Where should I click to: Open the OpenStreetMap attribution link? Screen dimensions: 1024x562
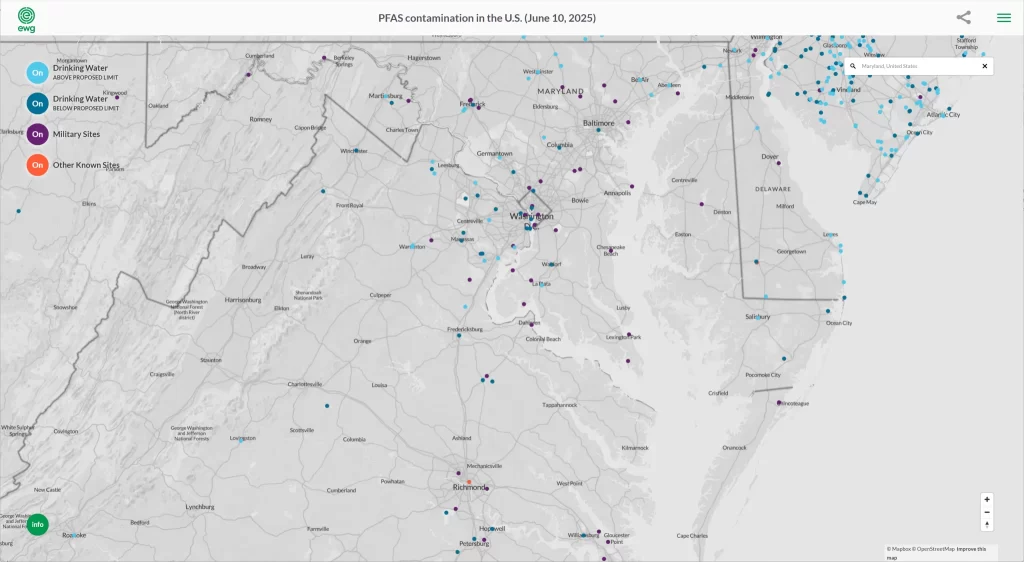point(935,549)
